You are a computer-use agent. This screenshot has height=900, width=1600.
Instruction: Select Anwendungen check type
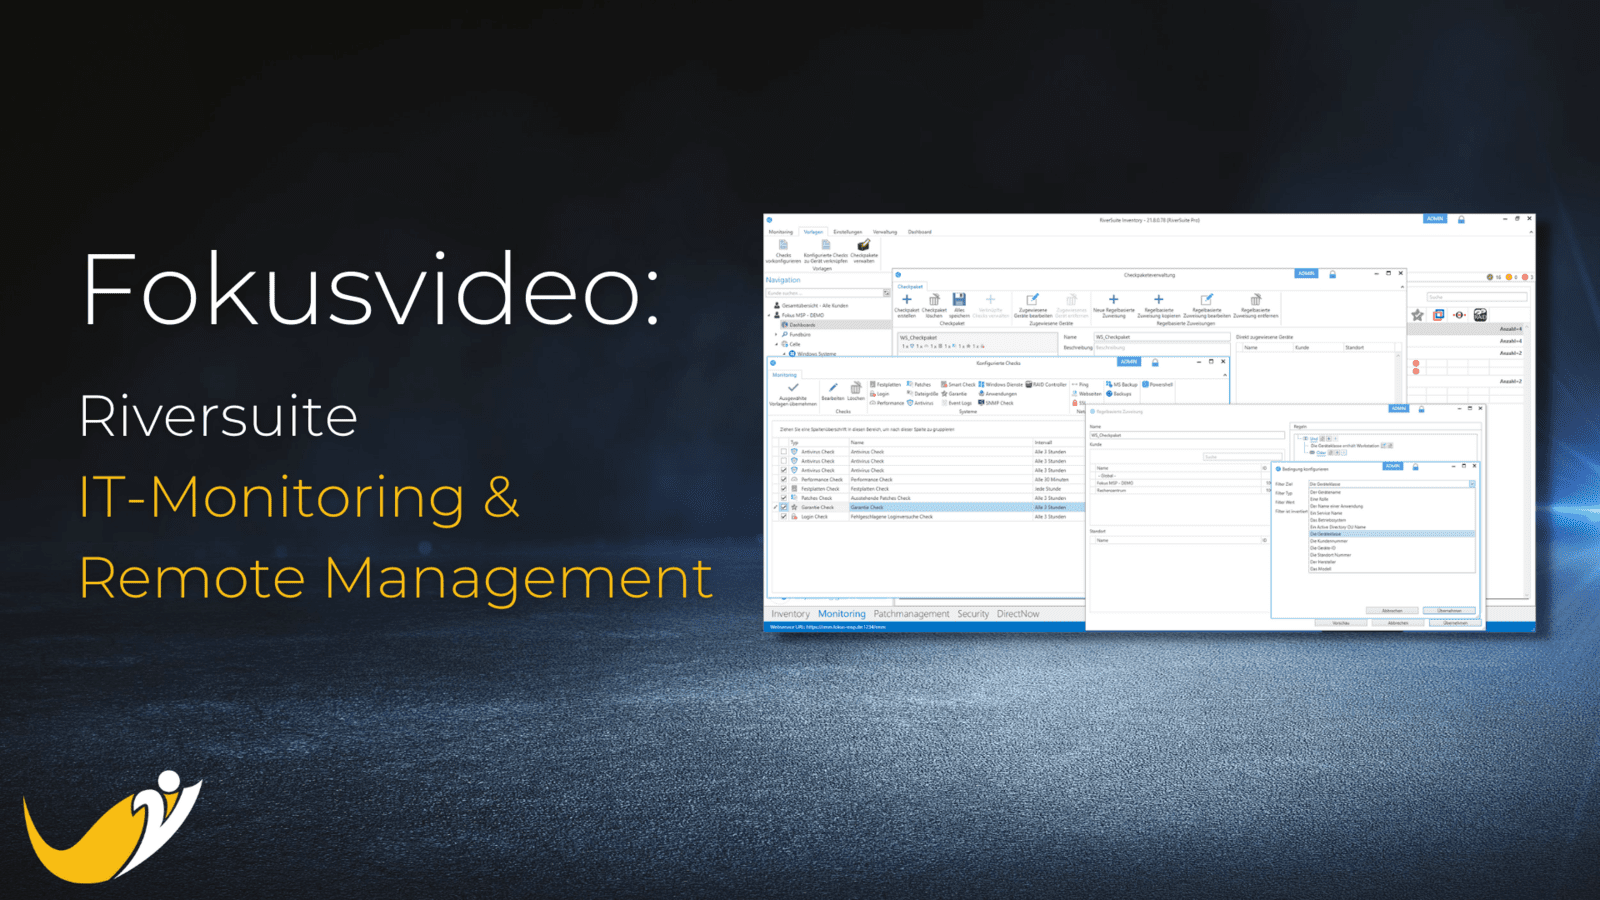point(998,394)
